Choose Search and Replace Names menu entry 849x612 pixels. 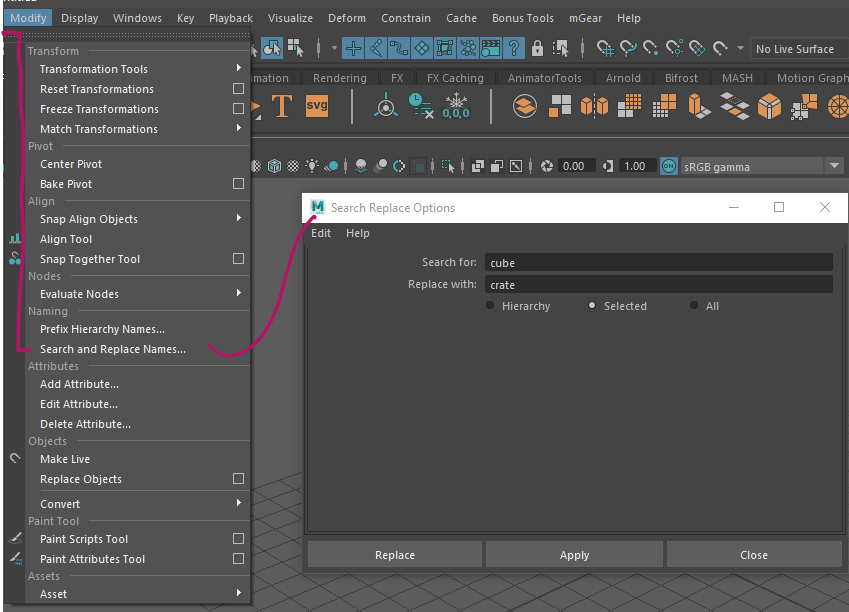tap(113, 349)
